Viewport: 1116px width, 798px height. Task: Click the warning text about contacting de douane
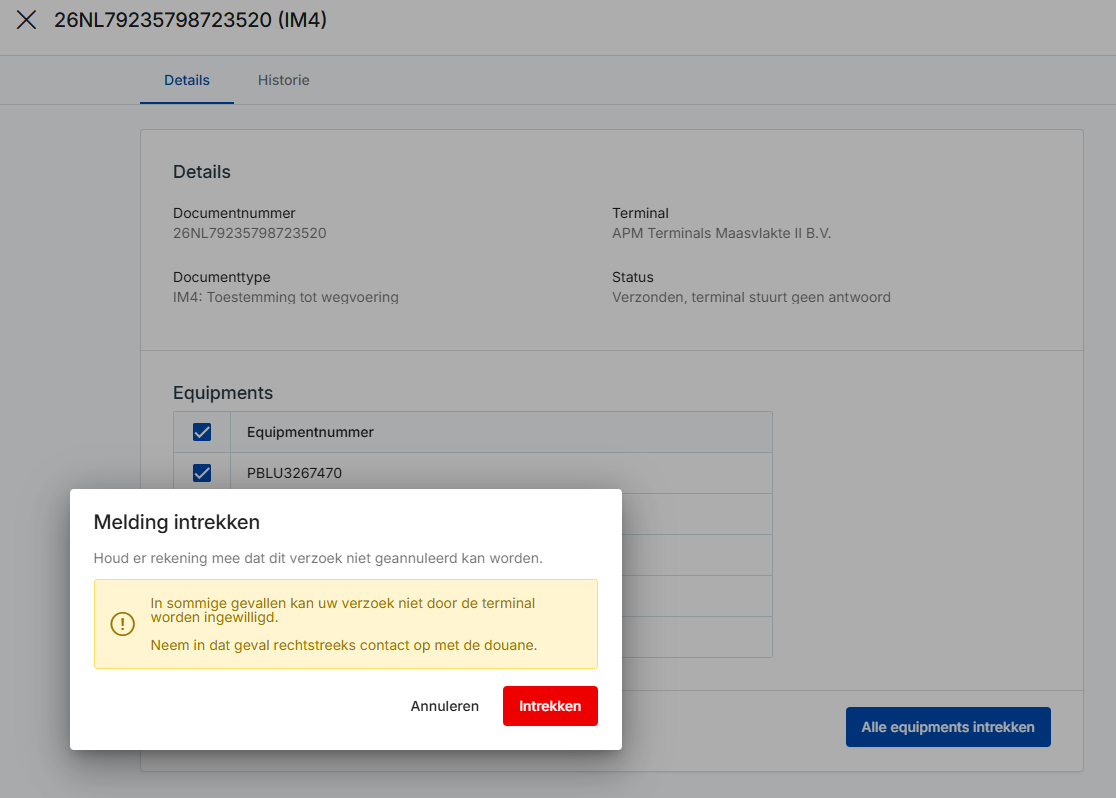pyautogui.click(x=344, y=646)
